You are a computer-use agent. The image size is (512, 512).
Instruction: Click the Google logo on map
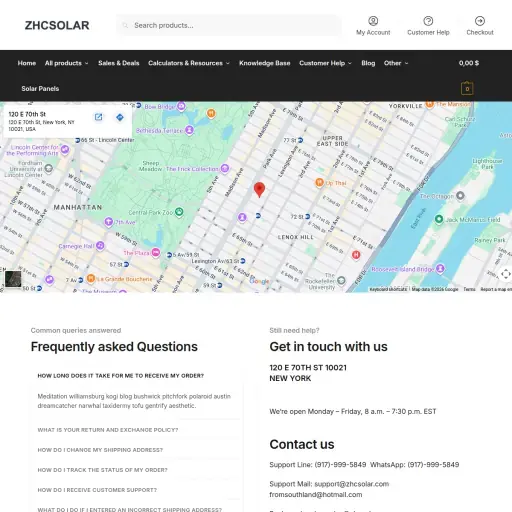point(259,281)
